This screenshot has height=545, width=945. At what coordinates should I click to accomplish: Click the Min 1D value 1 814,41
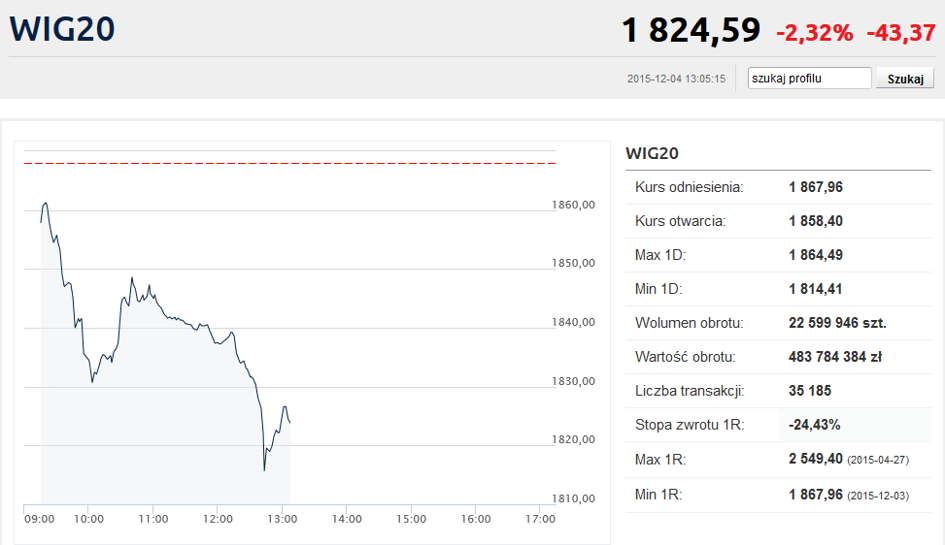[815, 289]
